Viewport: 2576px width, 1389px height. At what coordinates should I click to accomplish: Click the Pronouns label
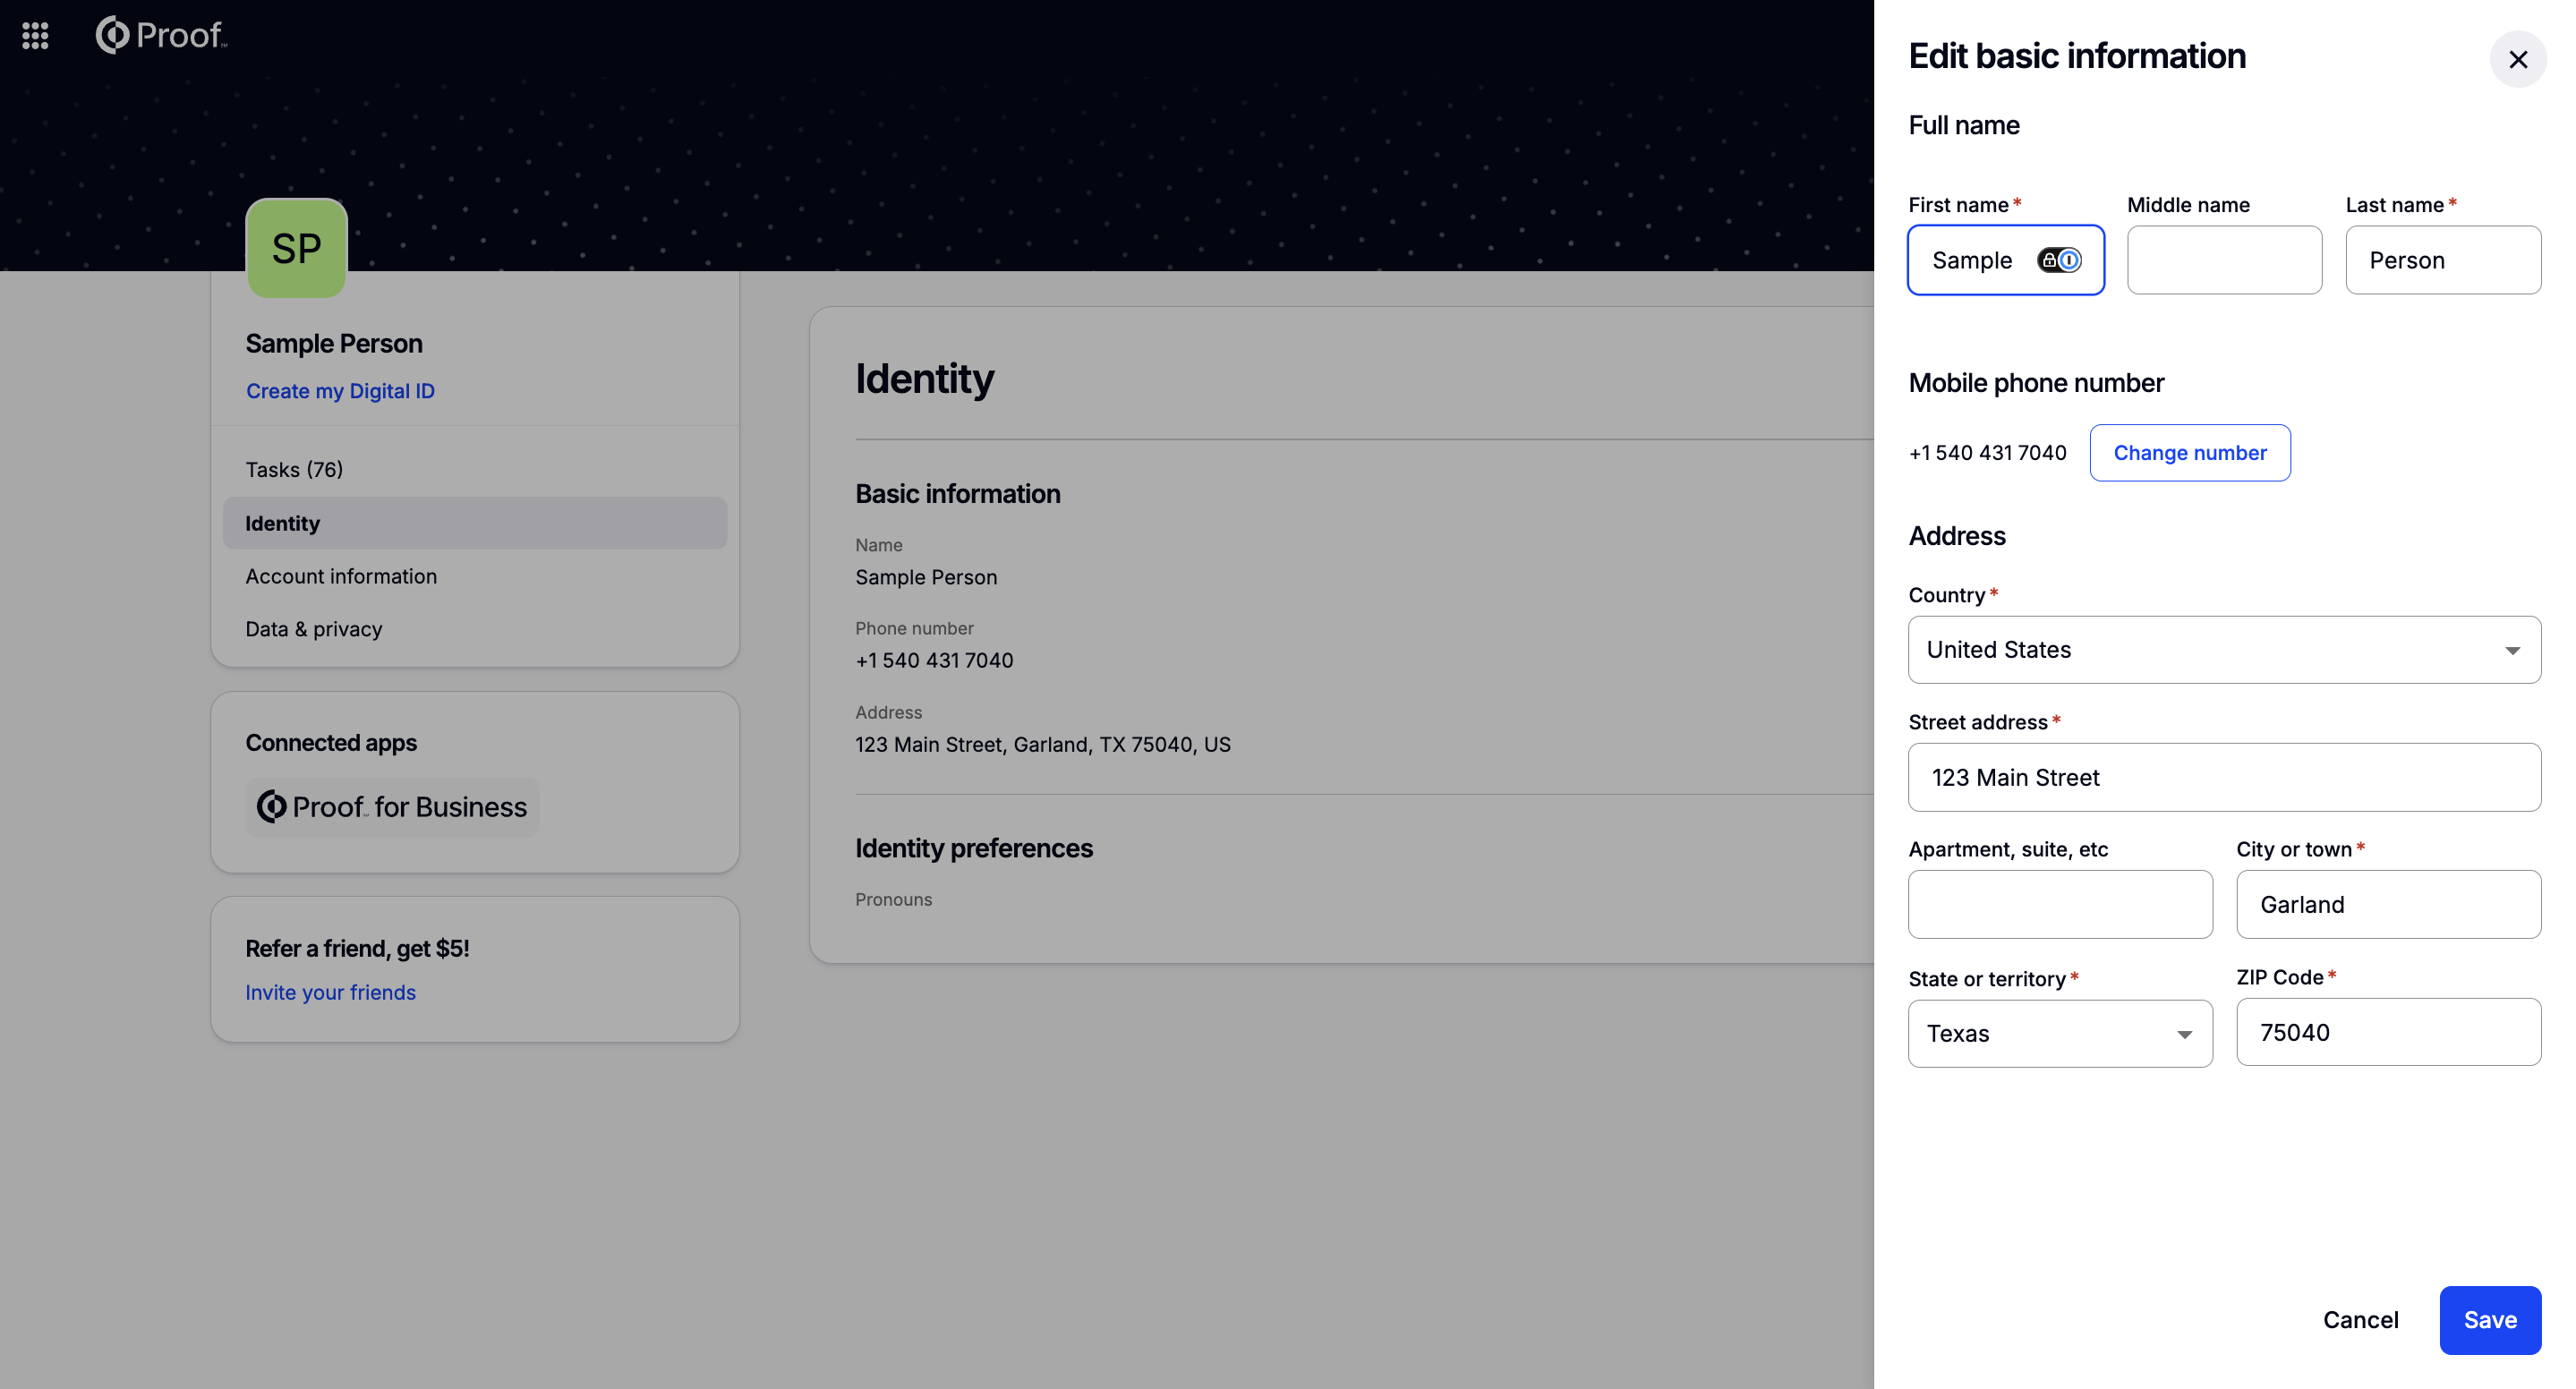coord(893,900)
